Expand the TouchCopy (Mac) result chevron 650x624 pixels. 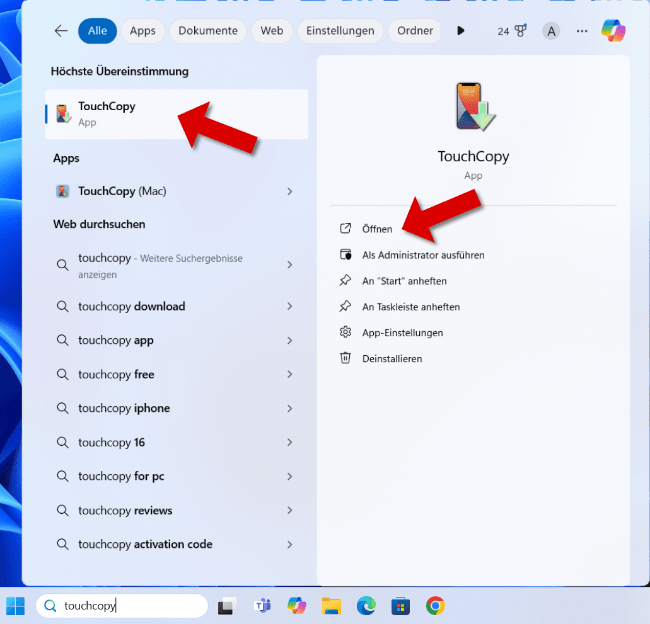(290, 191)
